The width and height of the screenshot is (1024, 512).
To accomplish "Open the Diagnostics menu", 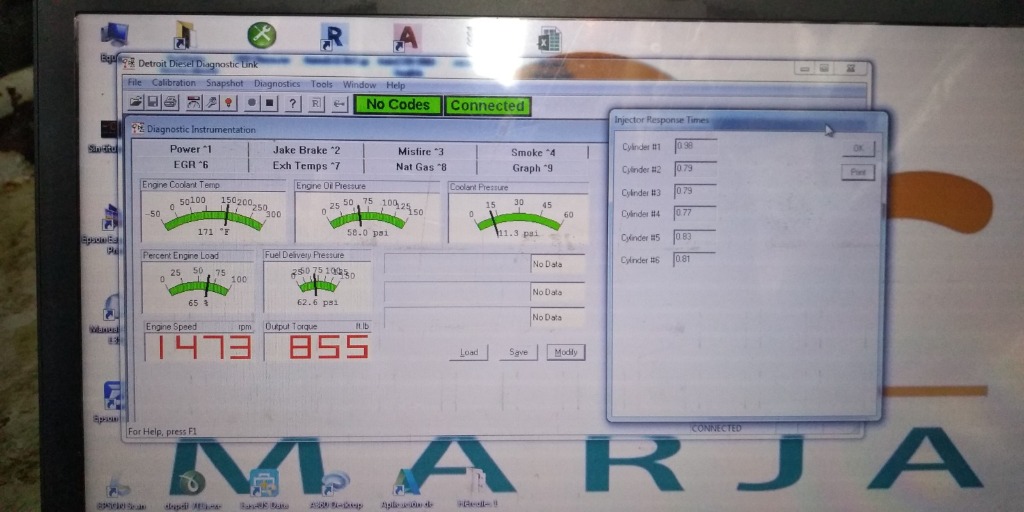I will click(x=277, y=85).
